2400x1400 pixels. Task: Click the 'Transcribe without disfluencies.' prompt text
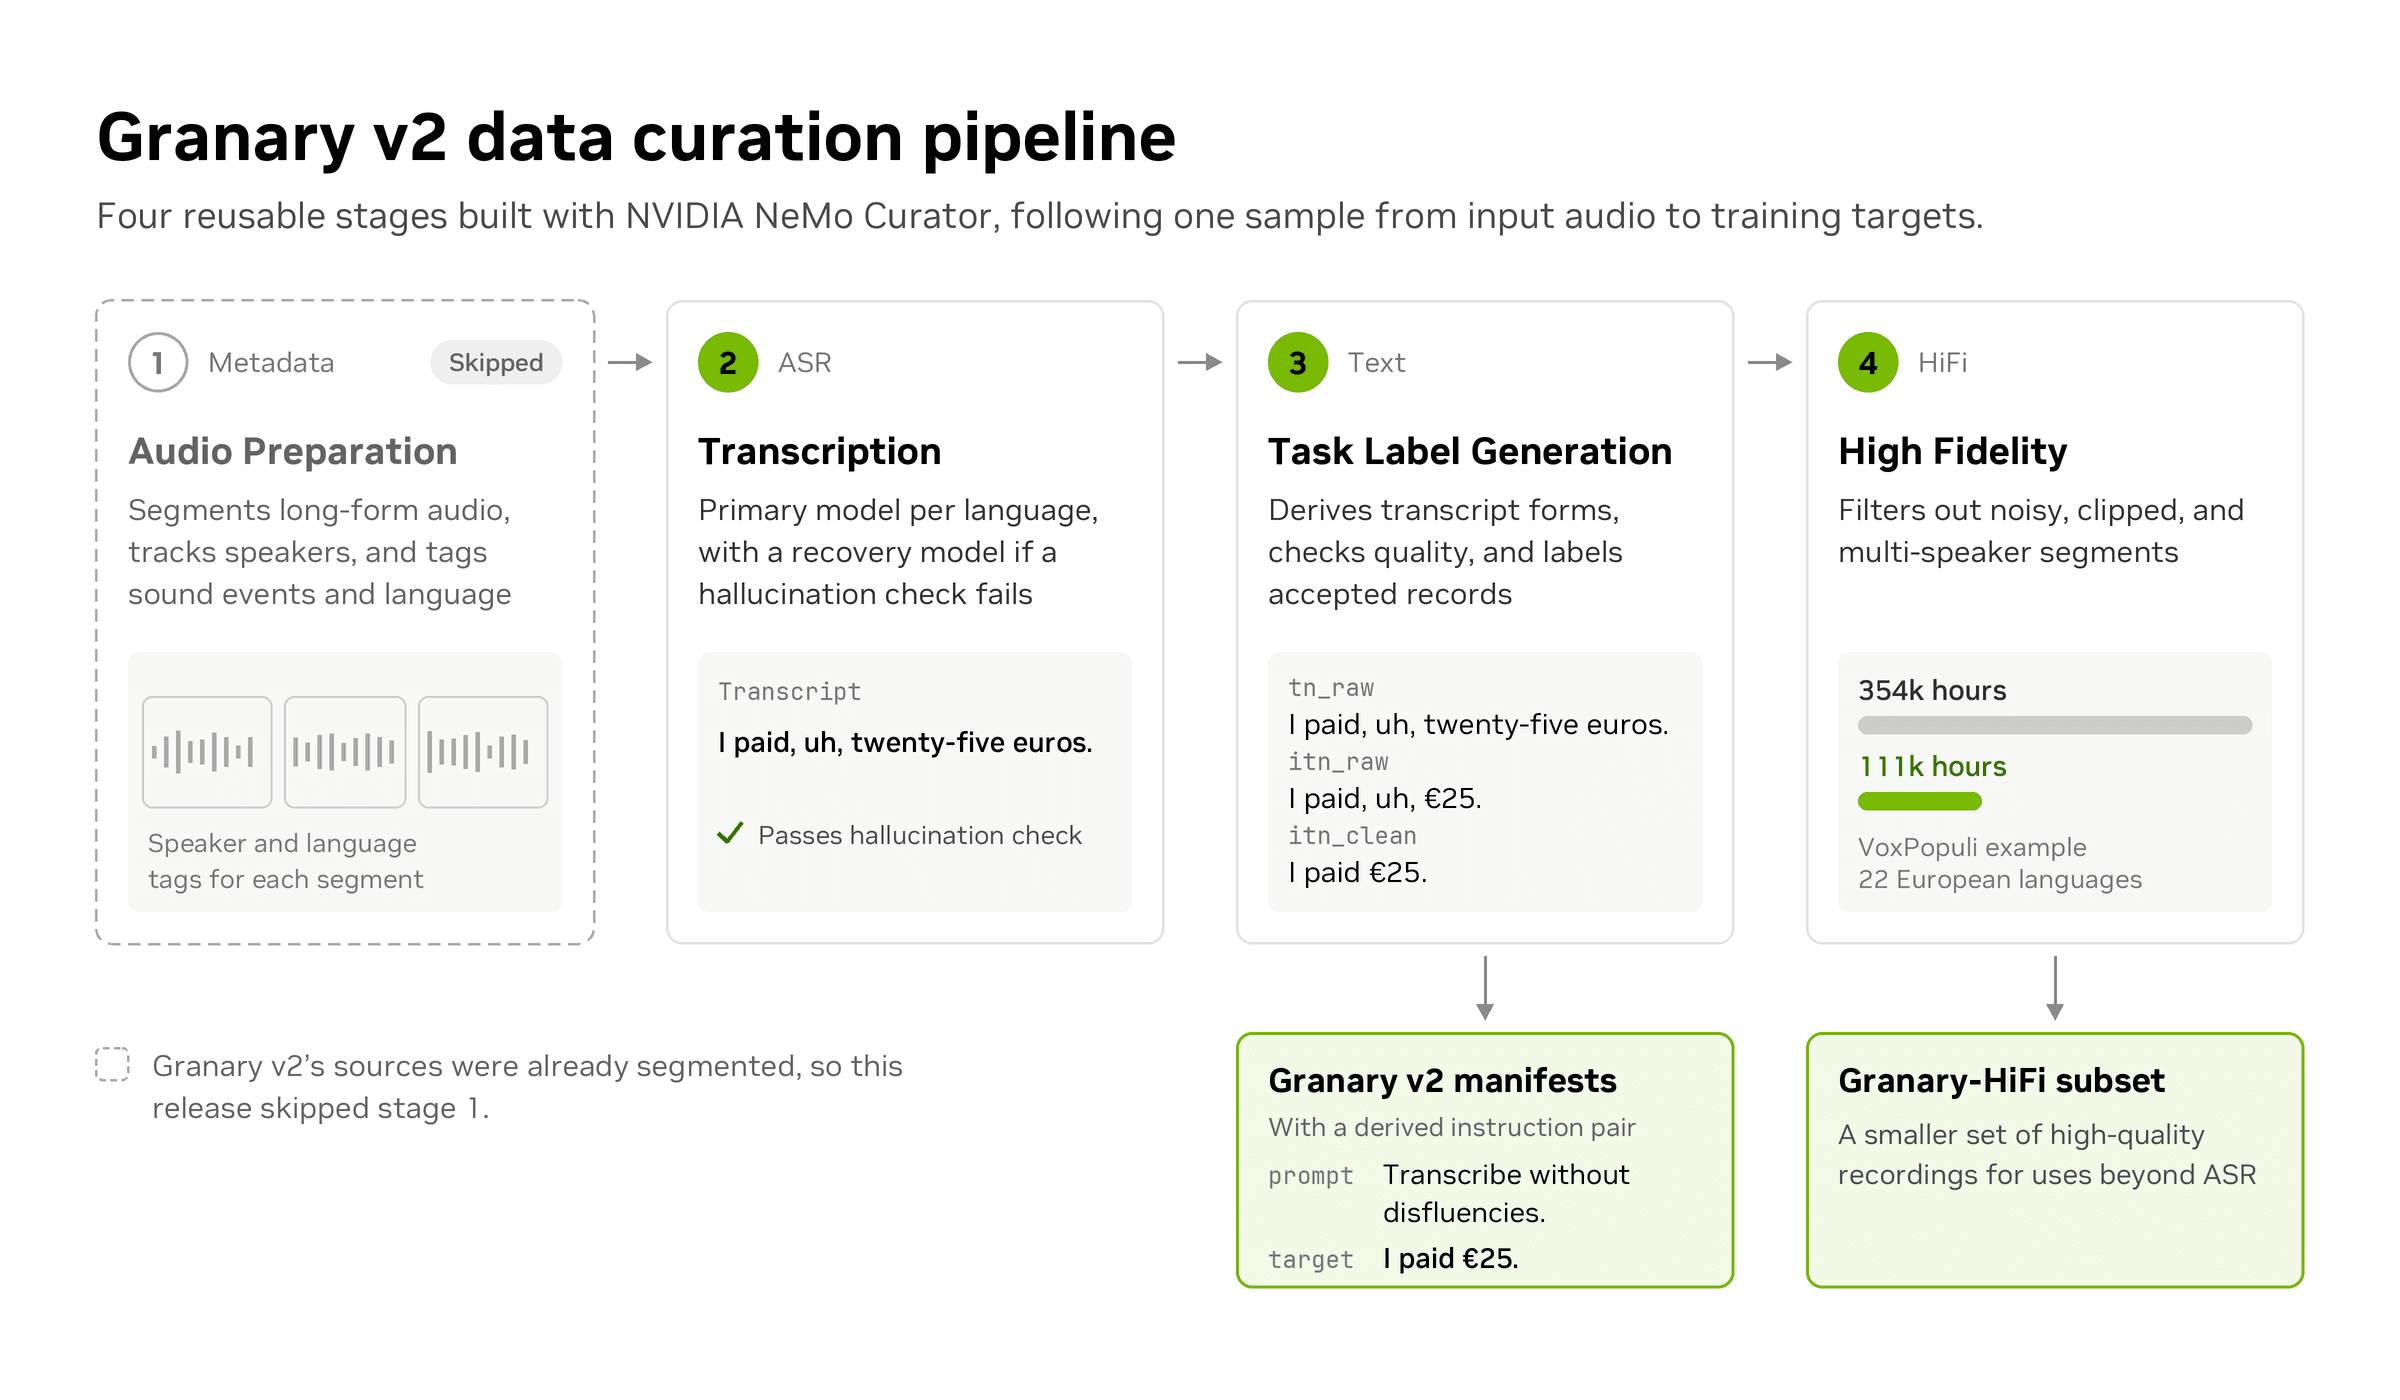[1506, 1193]
